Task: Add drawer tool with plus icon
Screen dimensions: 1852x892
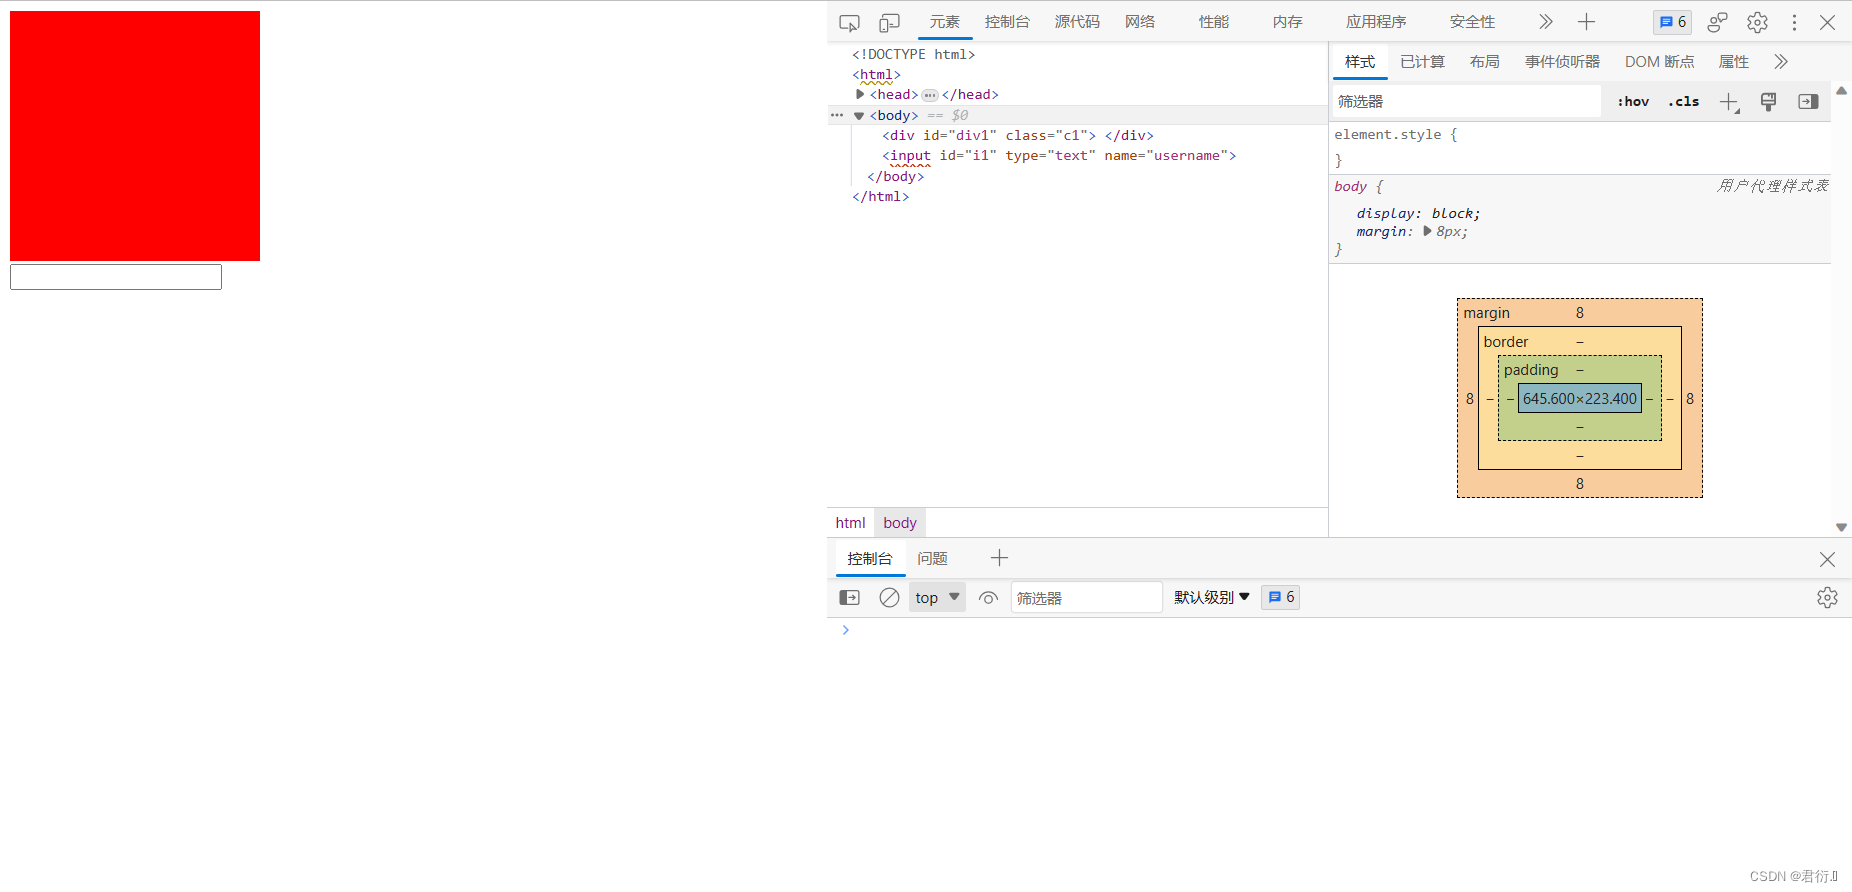Action: click(999, 558)
